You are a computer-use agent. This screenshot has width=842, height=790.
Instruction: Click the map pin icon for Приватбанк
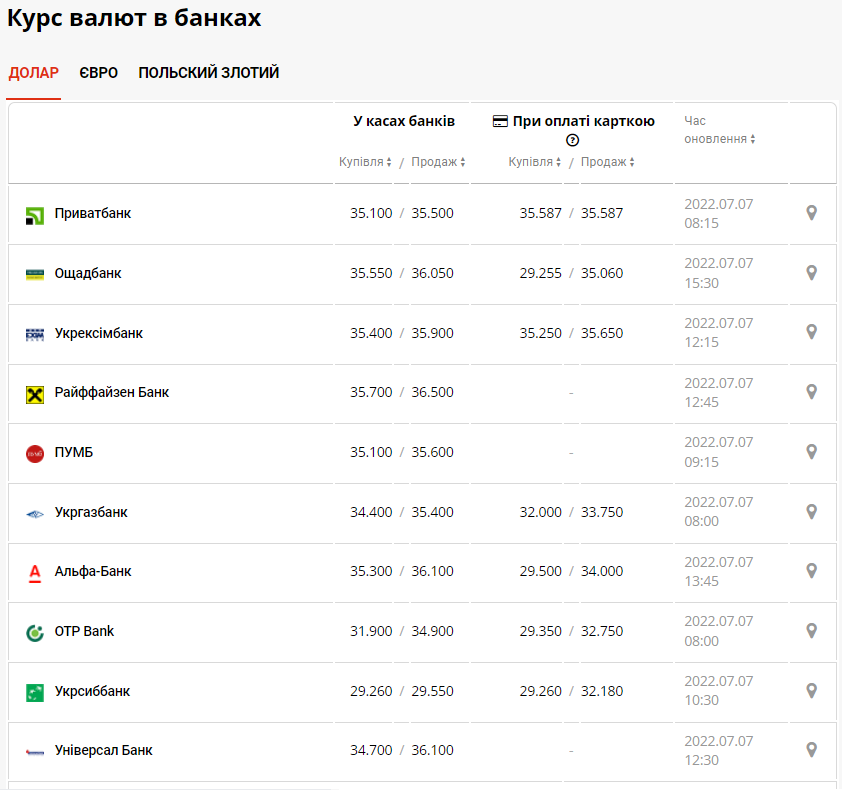click(x=812, y=213)
